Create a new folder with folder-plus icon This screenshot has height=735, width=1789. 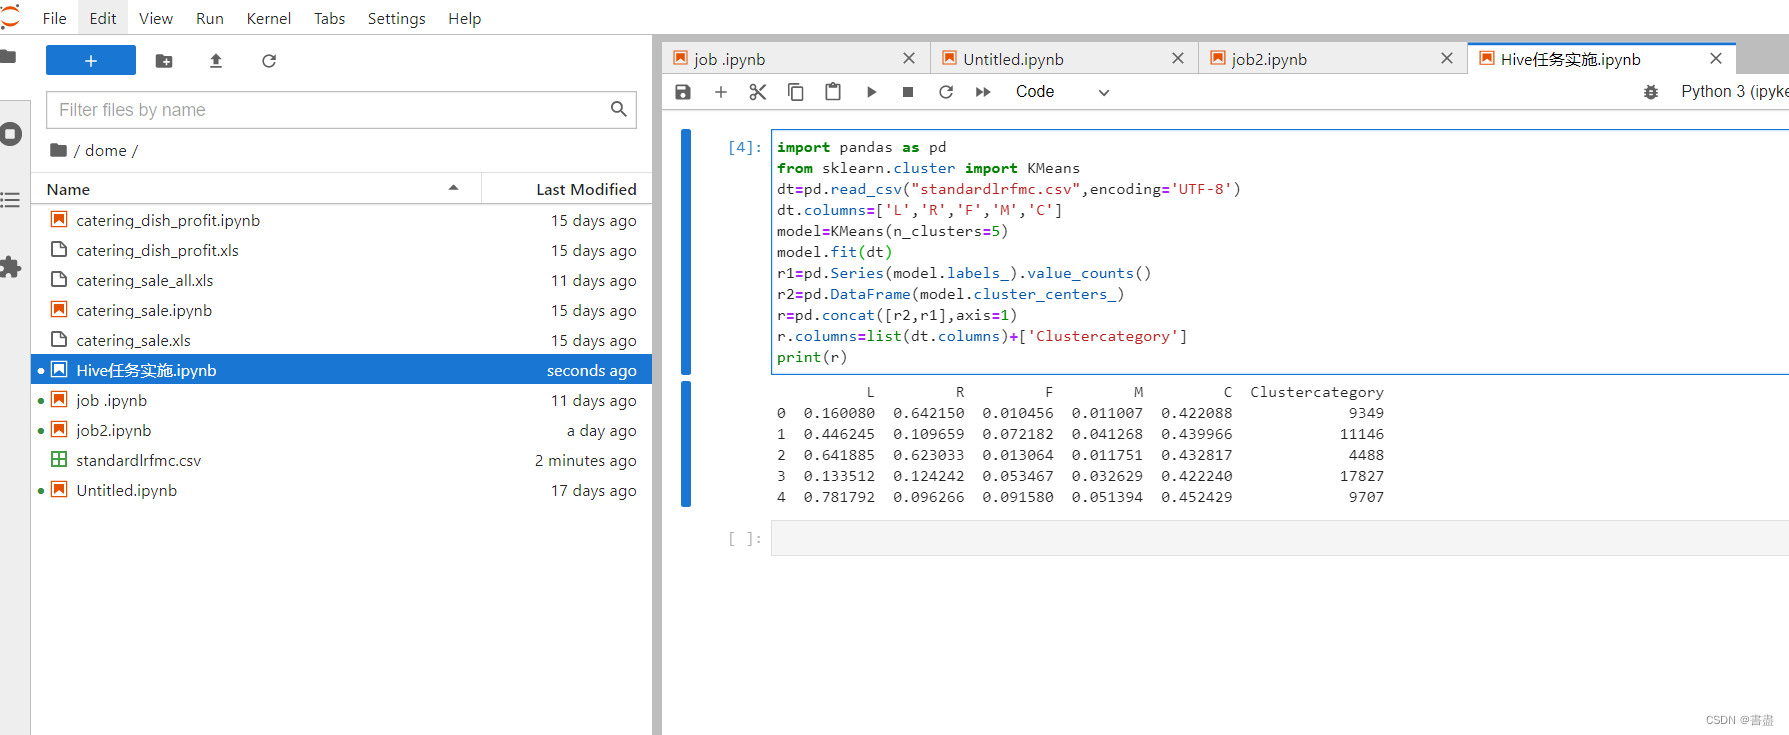coord(164,61)
